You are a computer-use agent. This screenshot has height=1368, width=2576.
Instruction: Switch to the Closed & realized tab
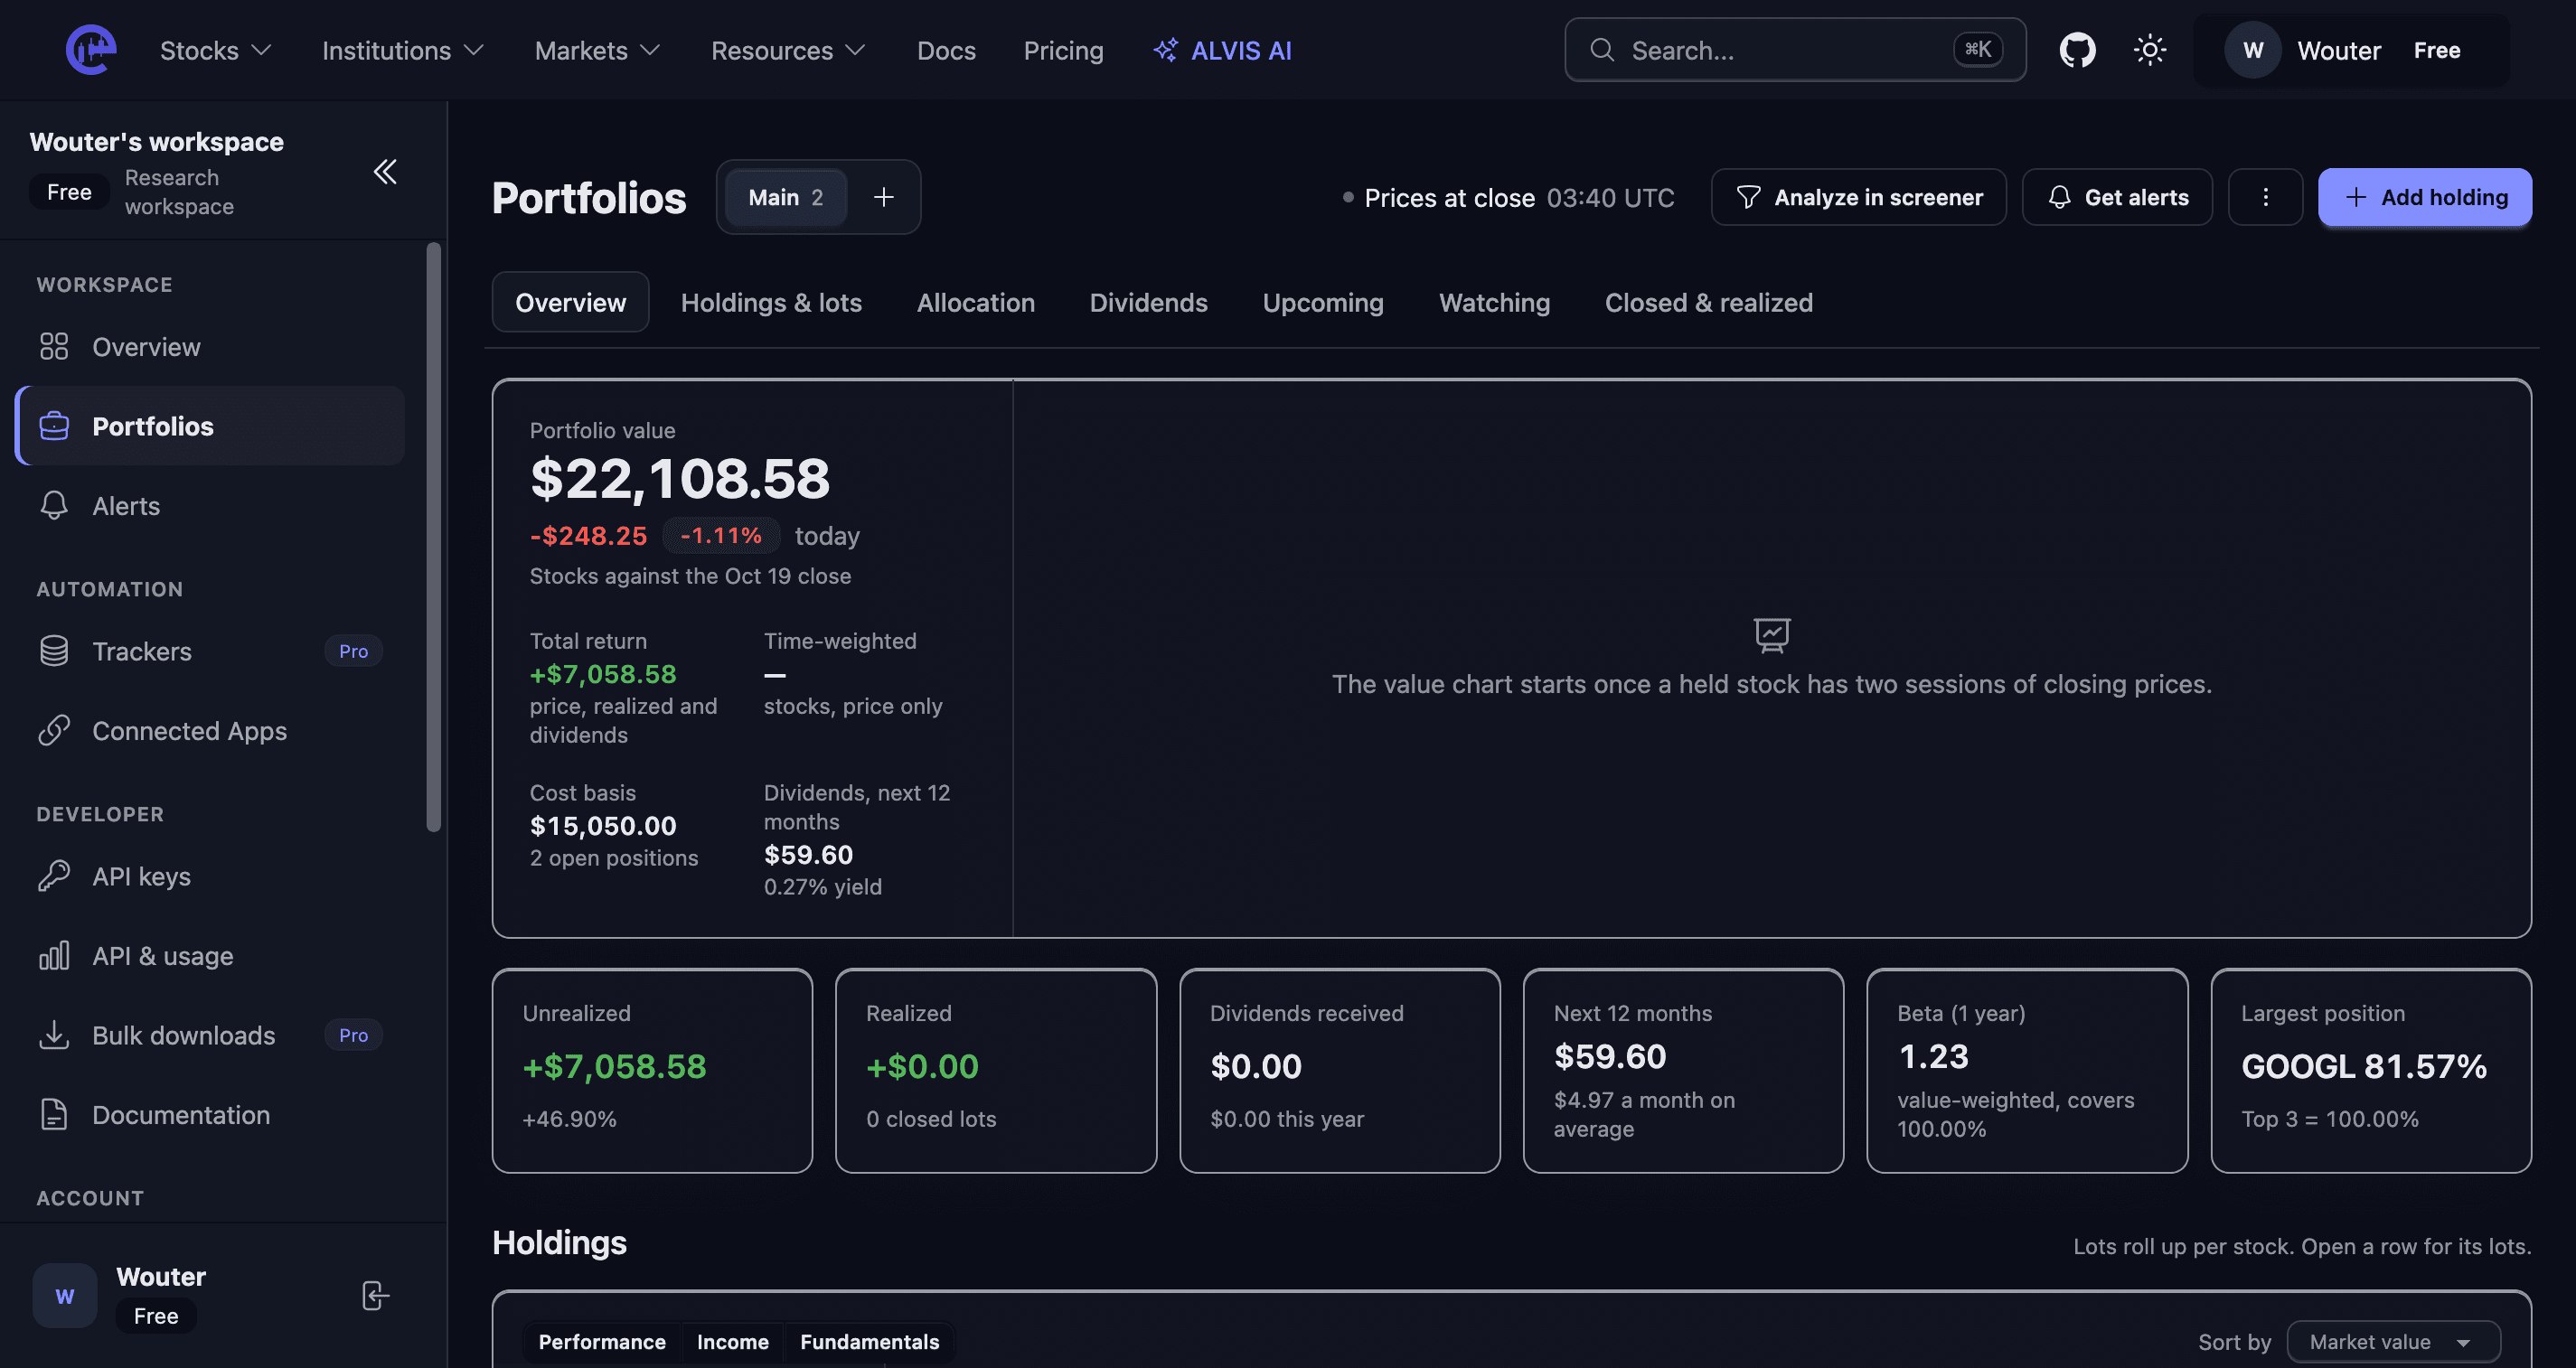(x=1708, y=302)
